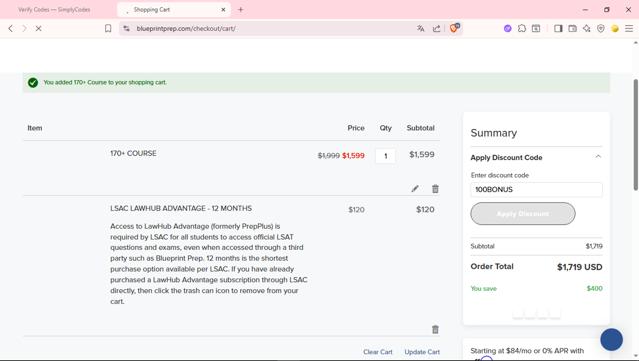The height and width of the screenshot is (361, 639).
Task: Open the Brave Wallet icon
Action: coord(573,29)
